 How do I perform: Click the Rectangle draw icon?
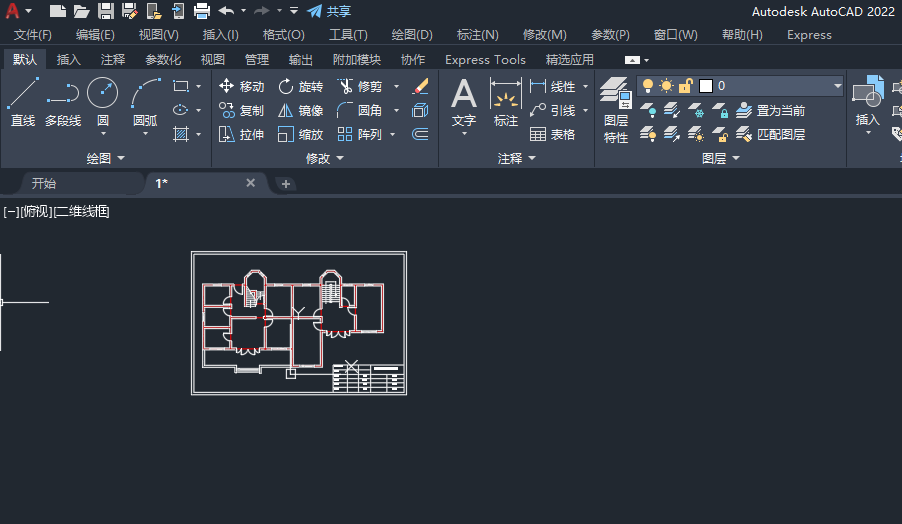[x=181, y=86]
